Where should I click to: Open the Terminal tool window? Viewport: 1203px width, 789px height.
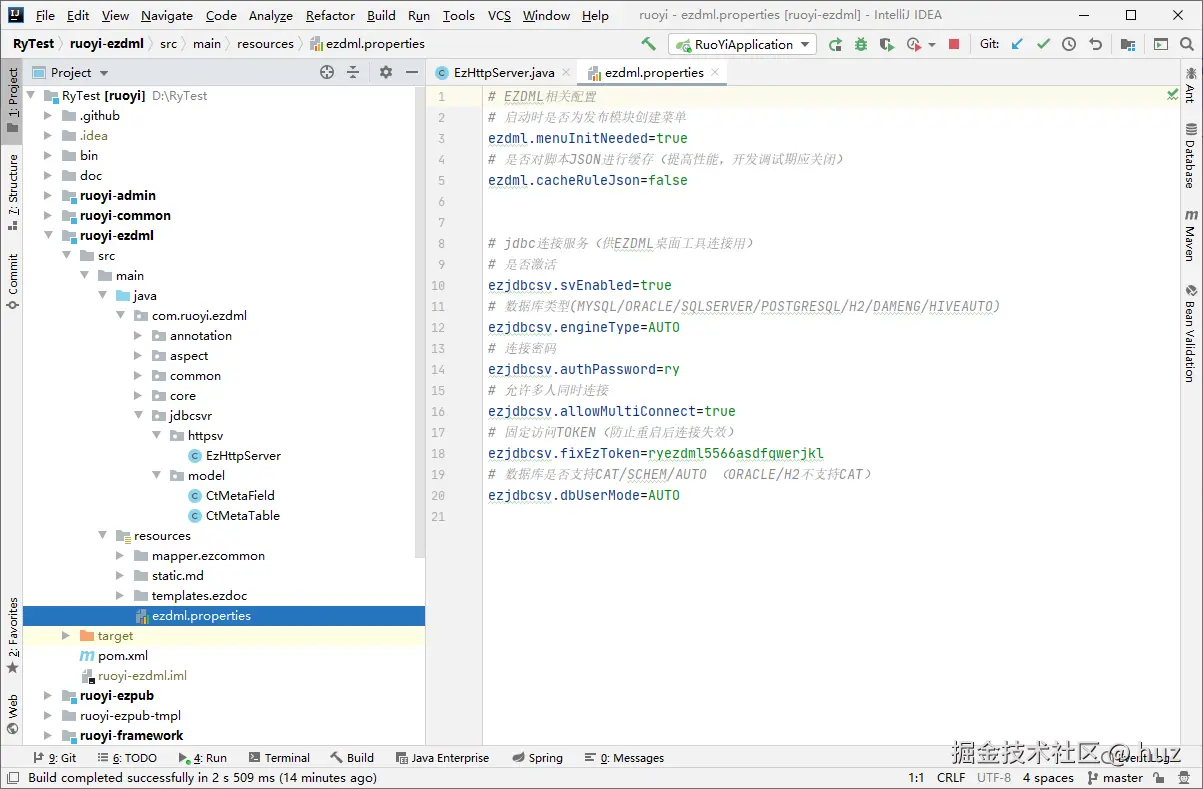pyautogui.click(x=279, y=757)
